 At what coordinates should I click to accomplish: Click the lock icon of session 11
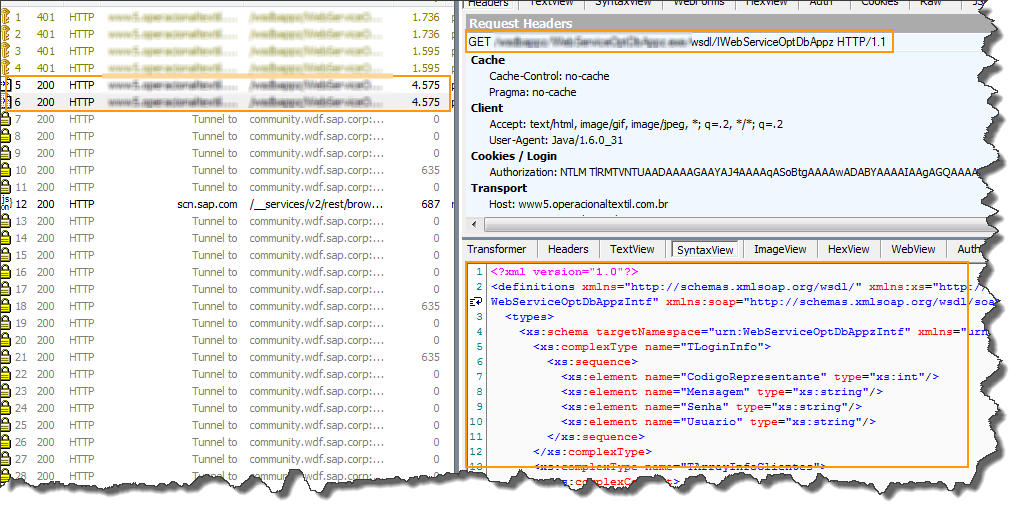tap(5, 187)
